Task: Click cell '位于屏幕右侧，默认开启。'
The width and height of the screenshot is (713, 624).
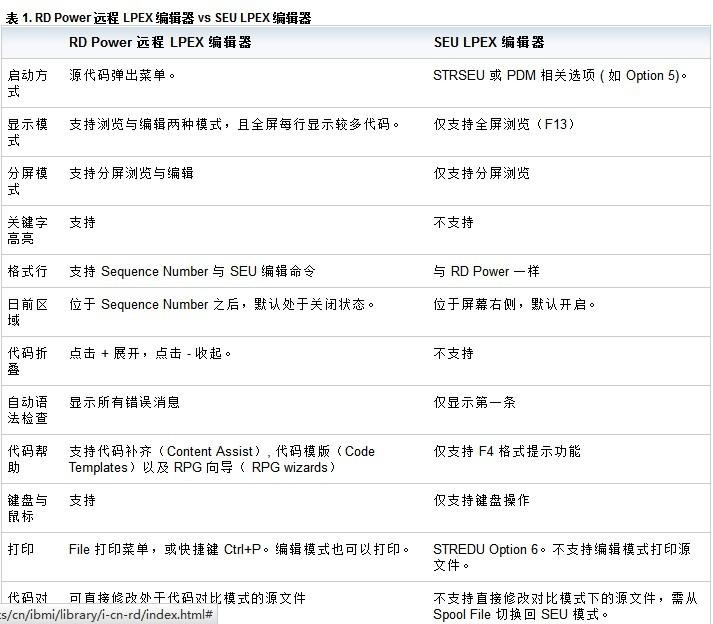Action: click(x=514, y=304)
